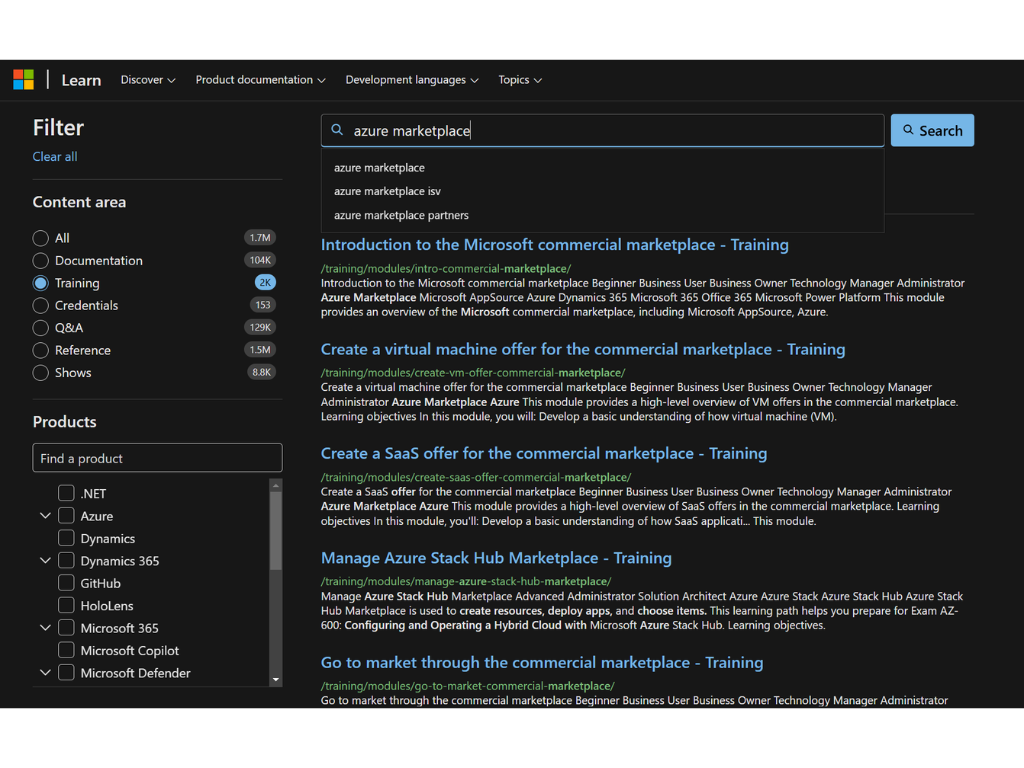Click the 1.5M count badge for Reference
Viewport: 1024px width, 768px height.
(x=260, y=350)
